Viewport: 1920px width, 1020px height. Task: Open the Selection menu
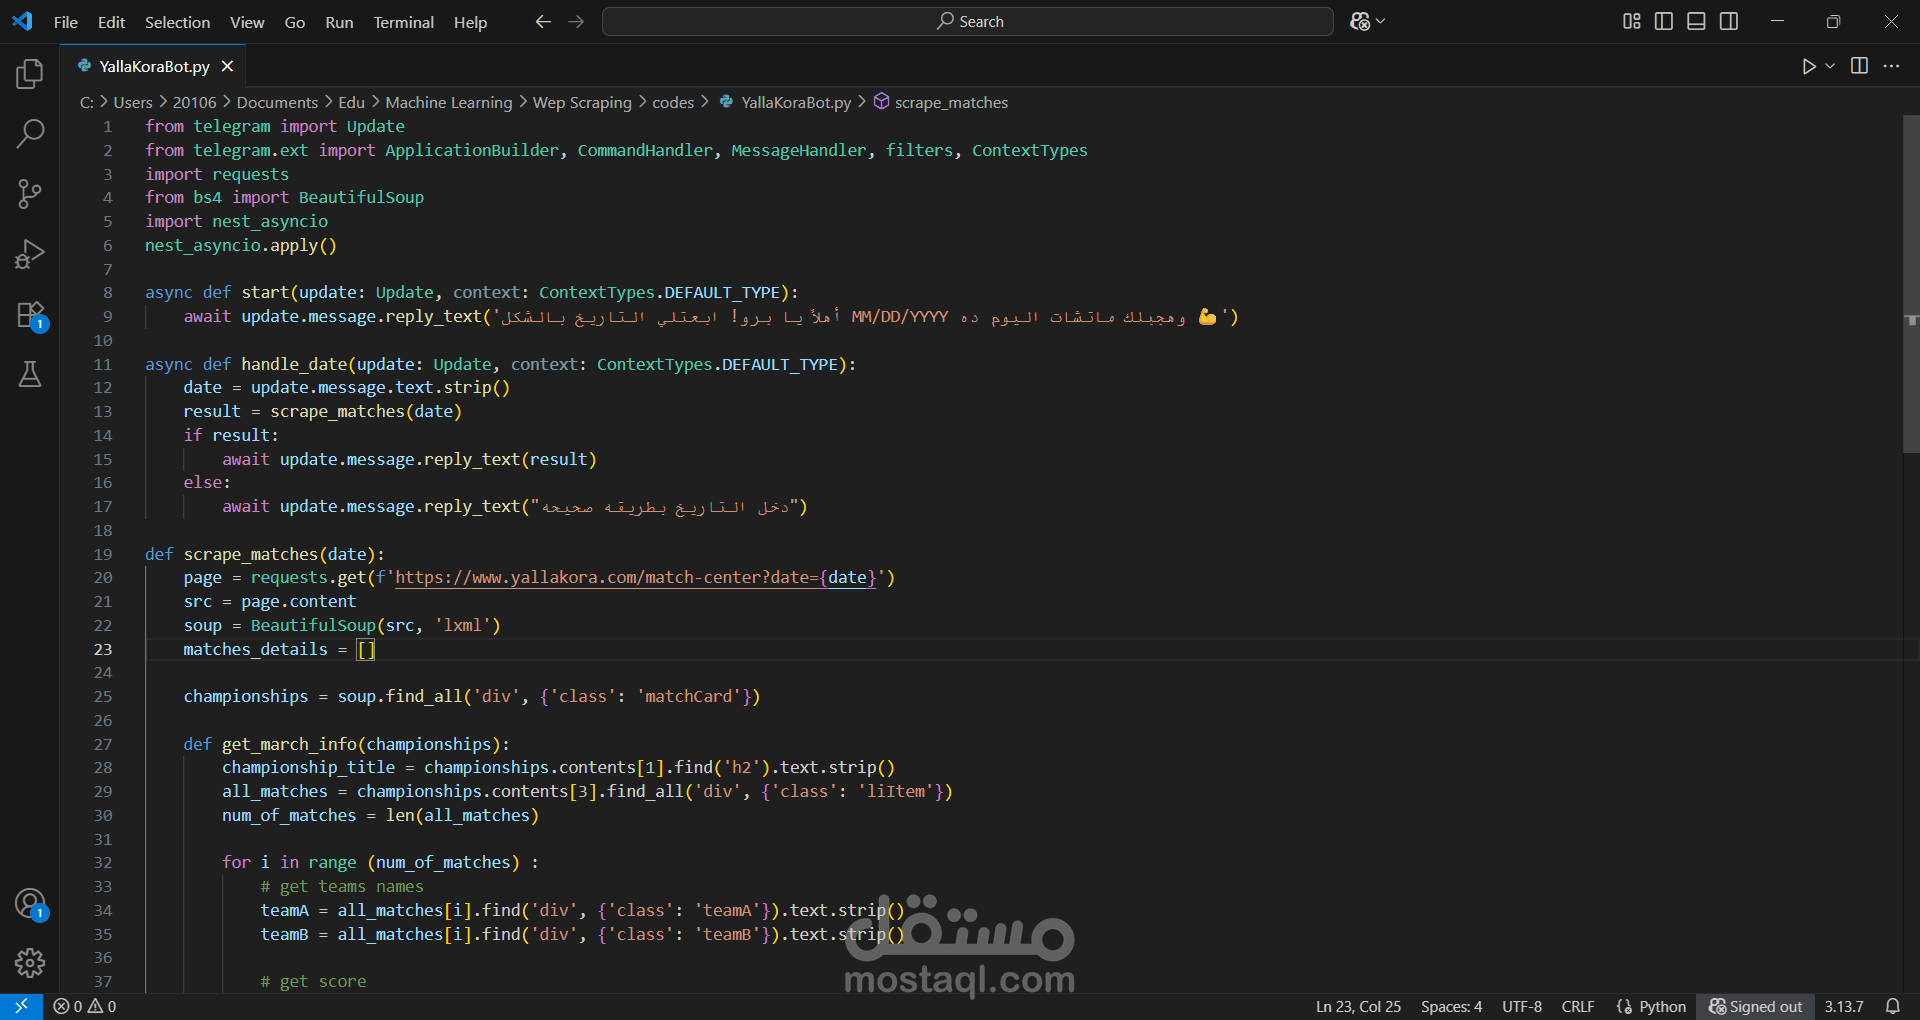pyautogui.click(x=177, y=22)
